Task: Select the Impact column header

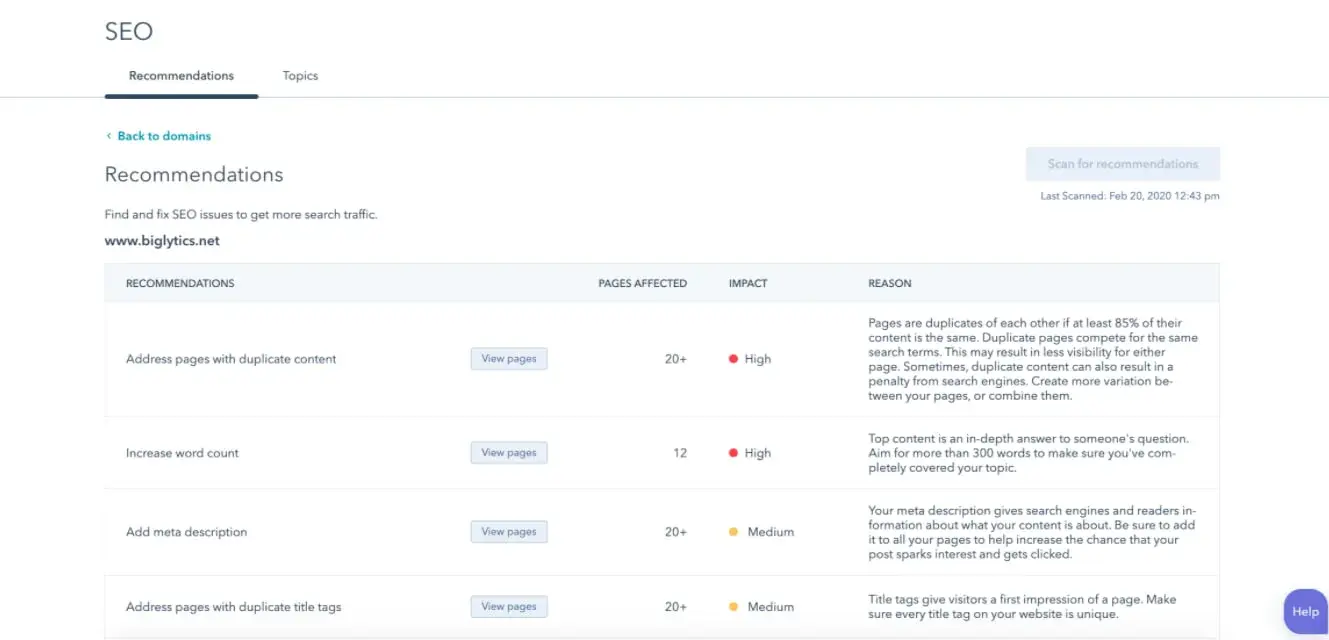Action: point(748,284)
